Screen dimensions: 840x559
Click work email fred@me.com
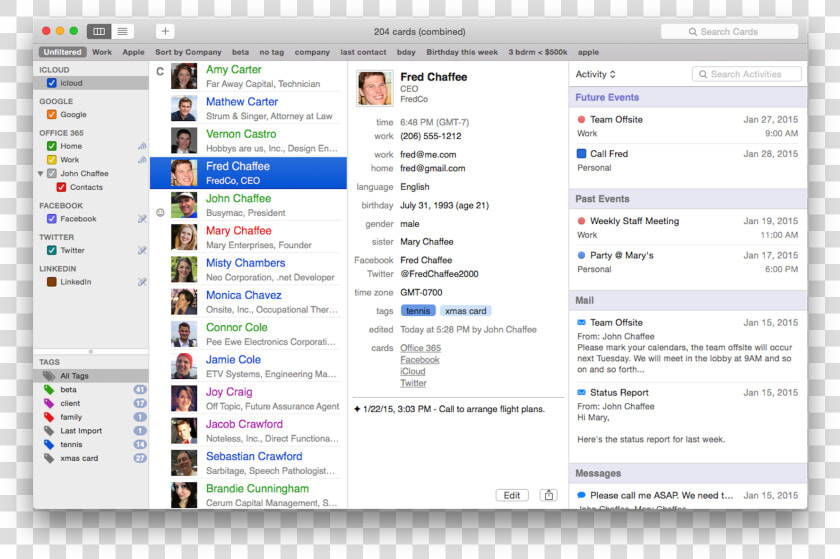428,154
